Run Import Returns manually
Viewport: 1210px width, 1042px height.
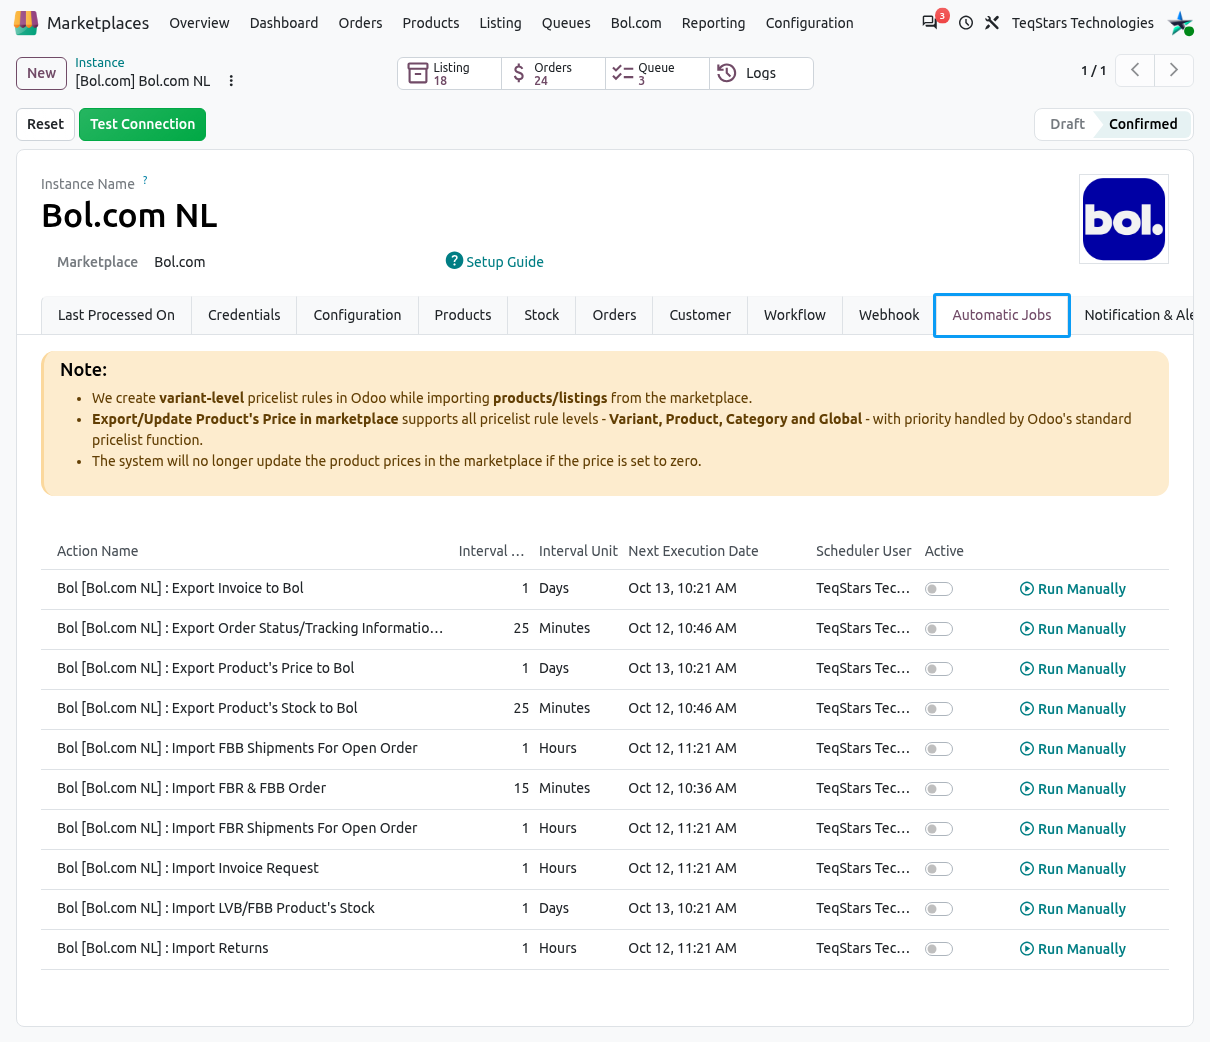[x=1073, y=949]
